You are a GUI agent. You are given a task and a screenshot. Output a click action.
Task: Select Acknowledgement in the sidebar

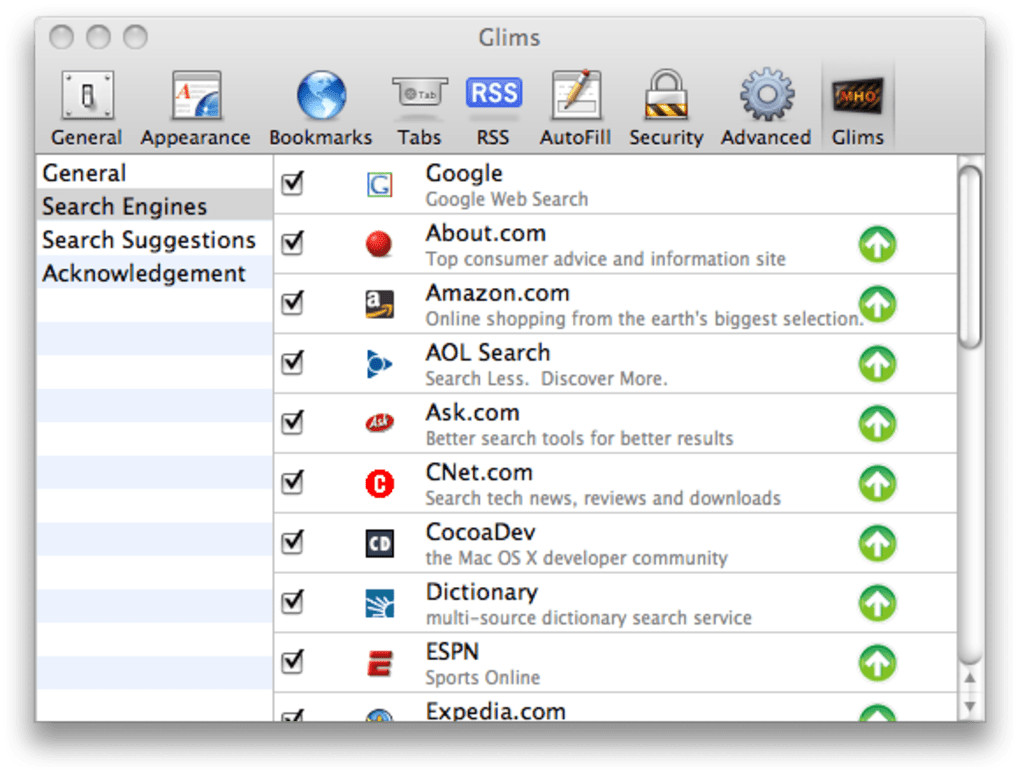point(155,273)
